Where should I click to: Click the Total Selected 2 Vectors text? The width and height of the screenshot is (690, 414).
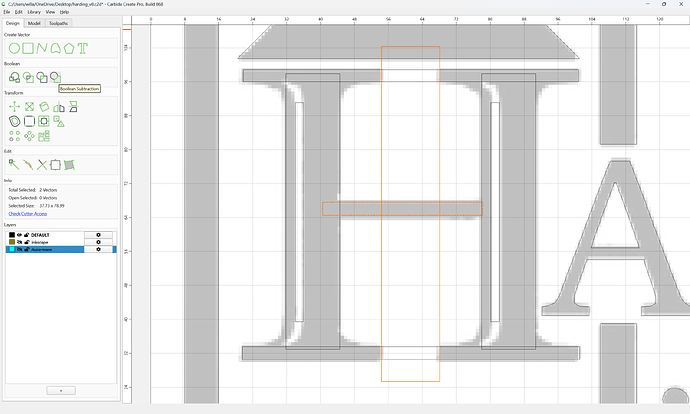click(33, 190)
